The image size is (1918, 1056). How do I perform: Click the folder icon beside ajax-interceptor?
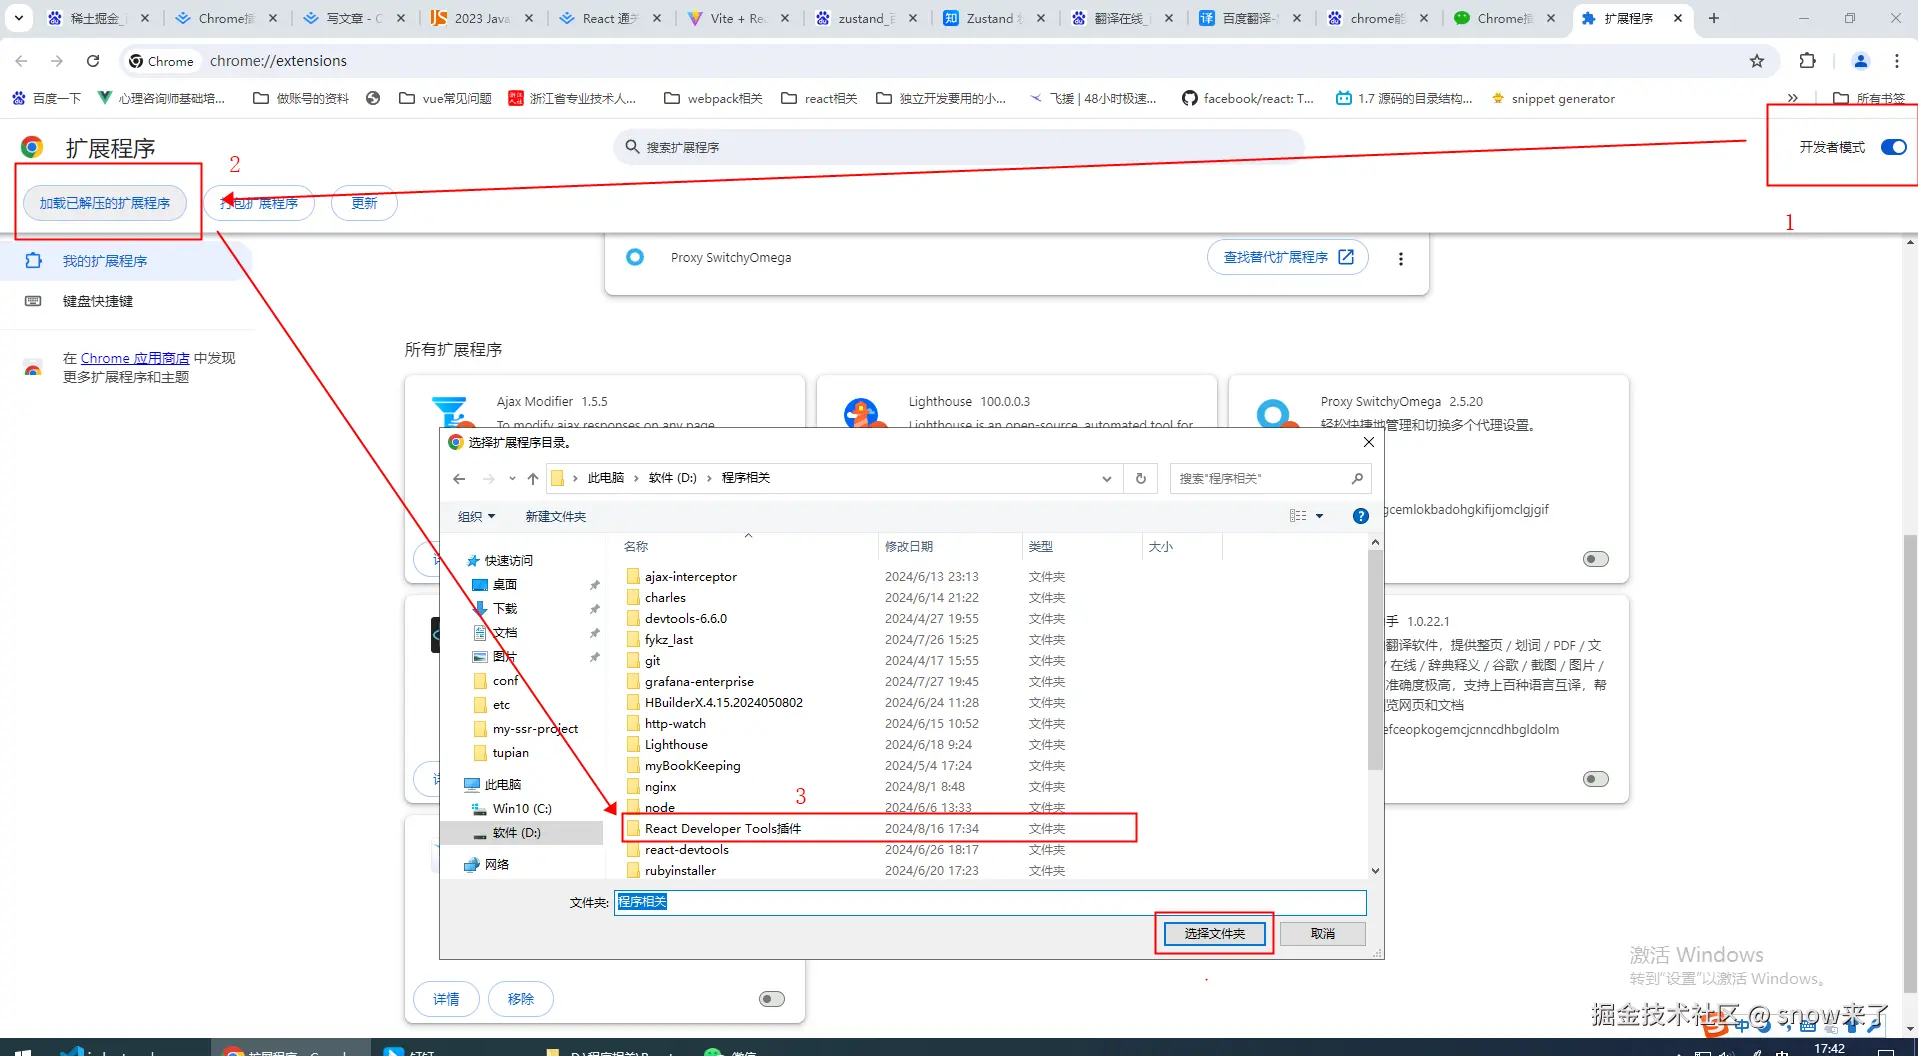tap(633, 577)
